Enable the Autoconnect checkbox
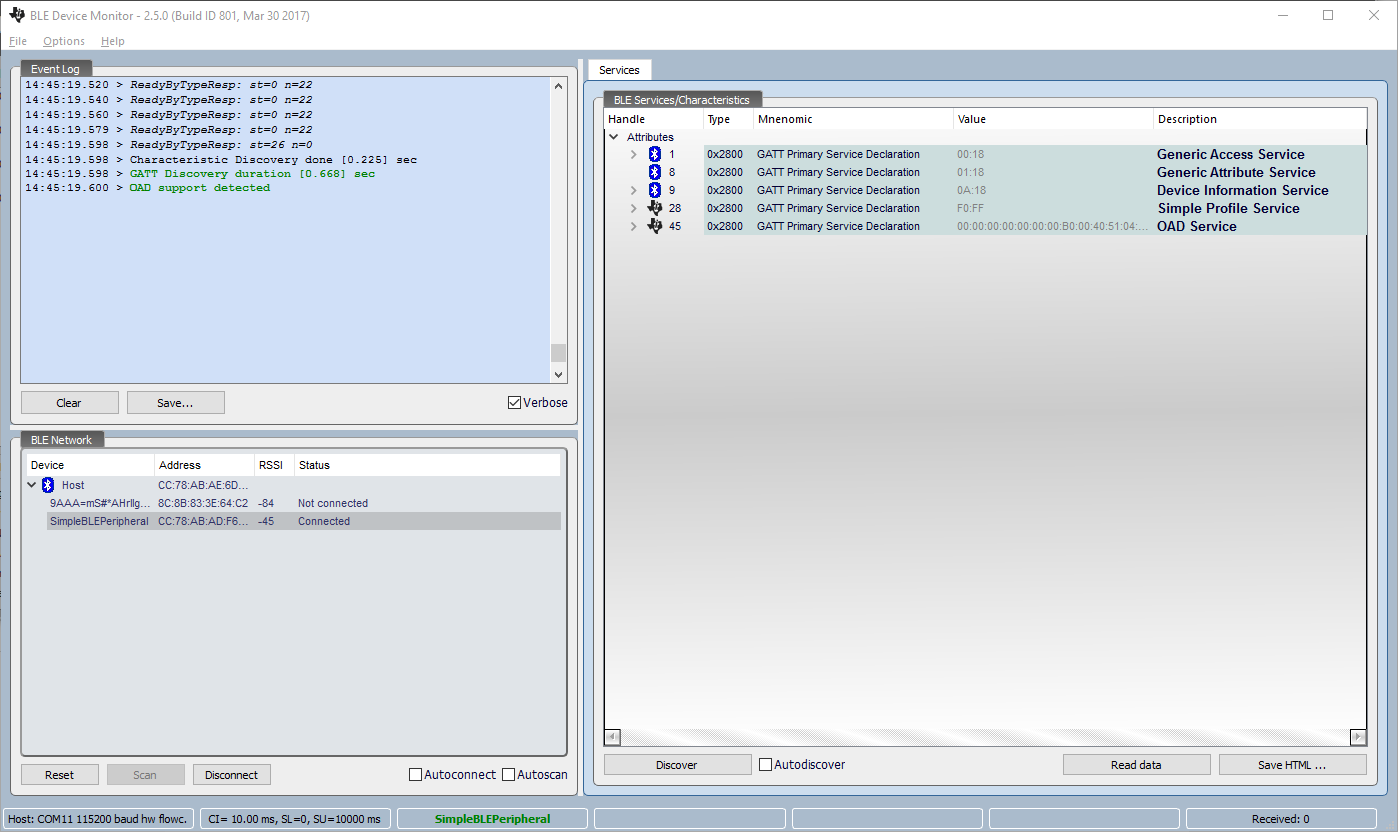 click(x=416, y=775)
